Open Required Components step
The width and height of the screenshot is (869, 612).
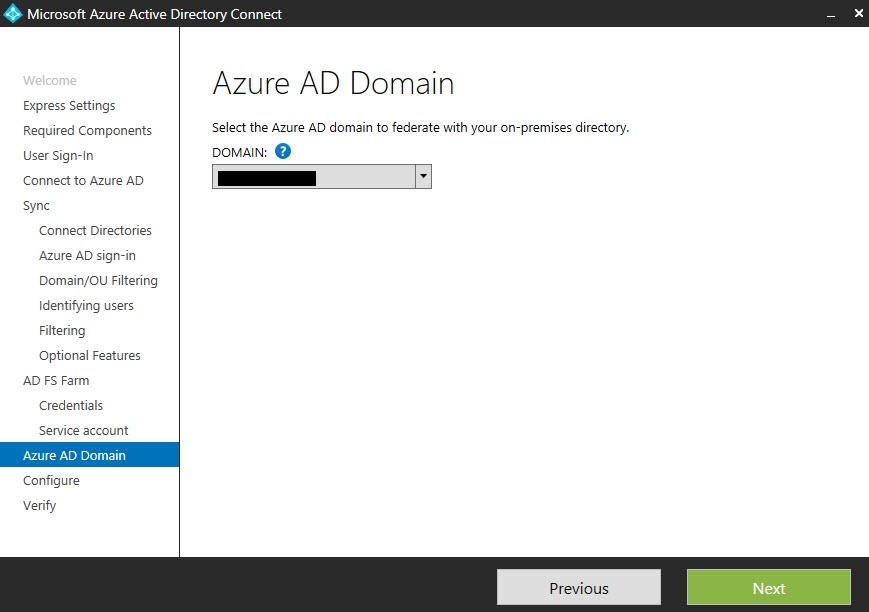point(87,131)
